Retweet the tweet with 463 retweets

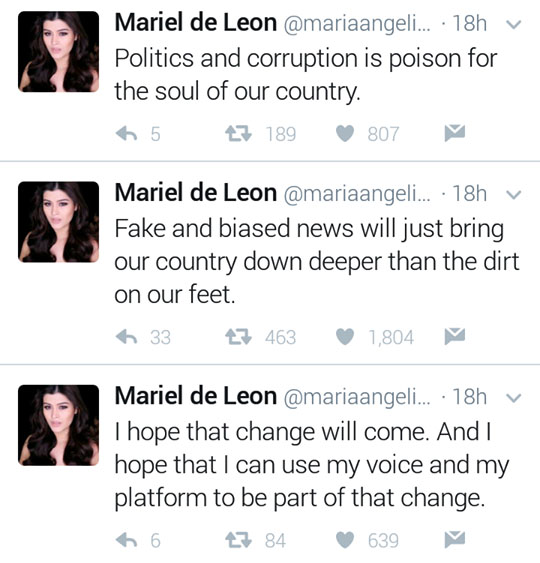(x=238, y=337)
